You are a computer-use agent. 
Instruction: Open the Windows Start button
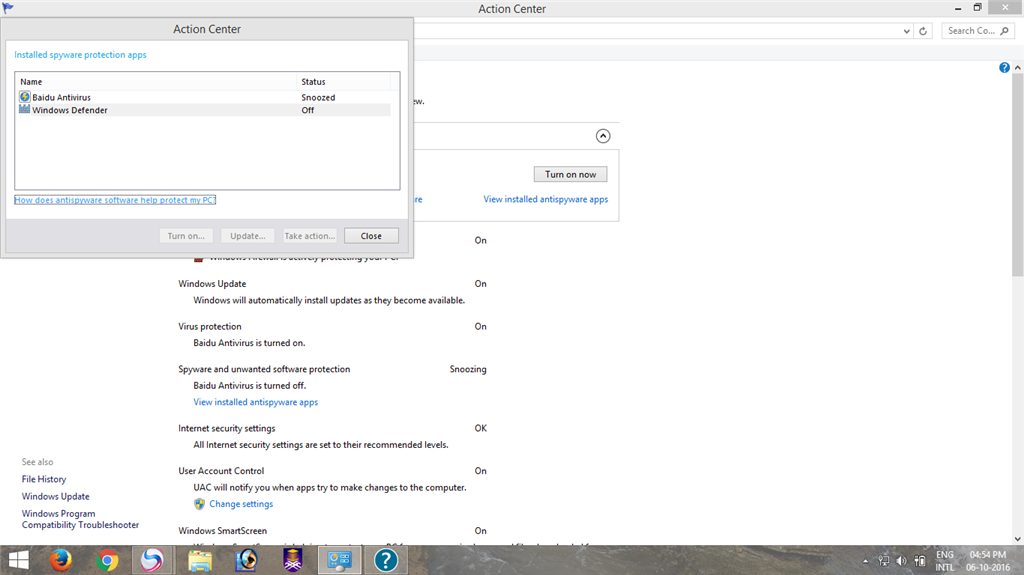pos(18,561)
